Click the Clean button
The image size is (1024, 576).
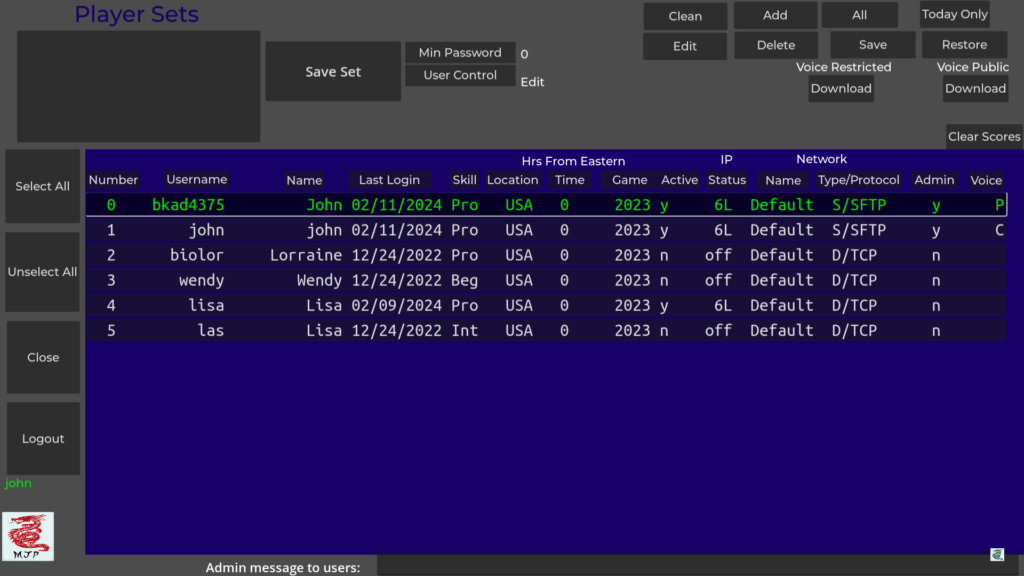pos(685,16)
